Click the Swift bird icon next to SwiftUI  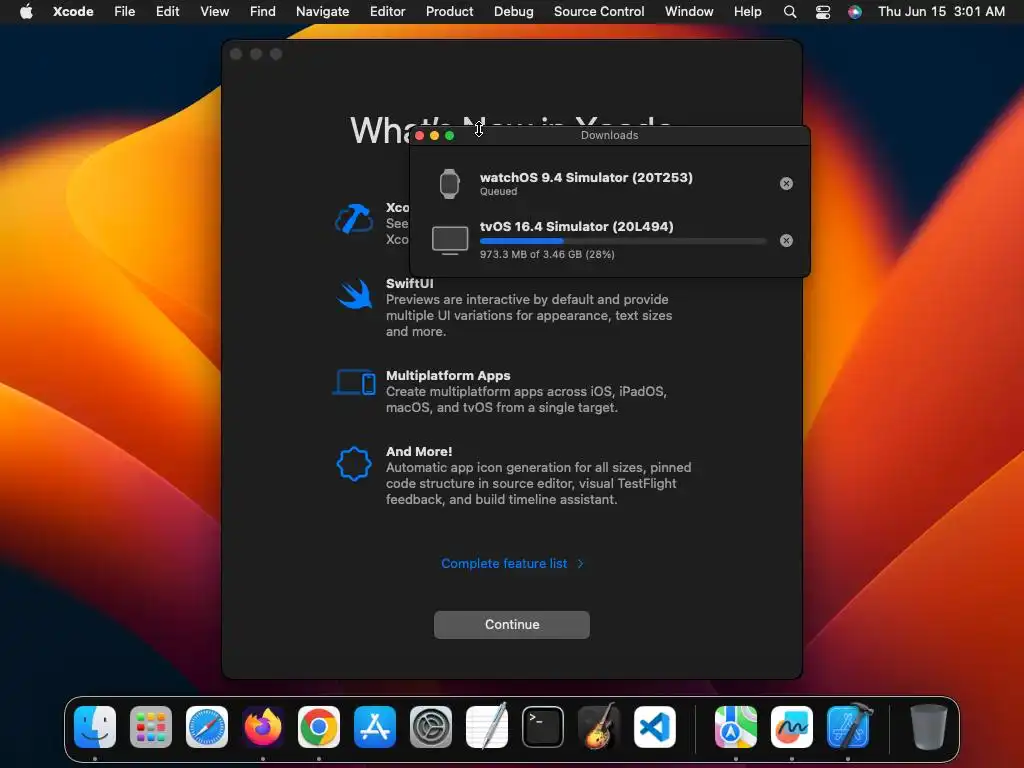click(355, 295)
